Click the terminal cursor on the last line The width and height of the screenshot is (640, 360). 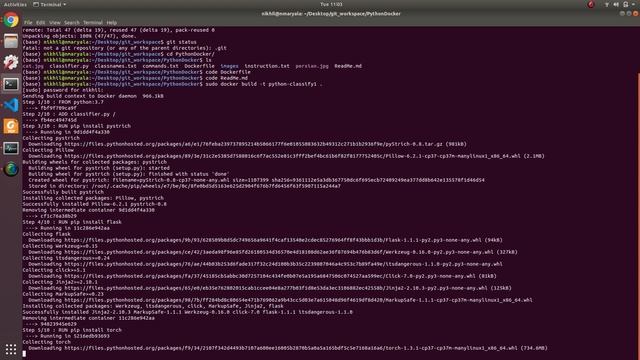pyautogui.click(x=24, y=354)
